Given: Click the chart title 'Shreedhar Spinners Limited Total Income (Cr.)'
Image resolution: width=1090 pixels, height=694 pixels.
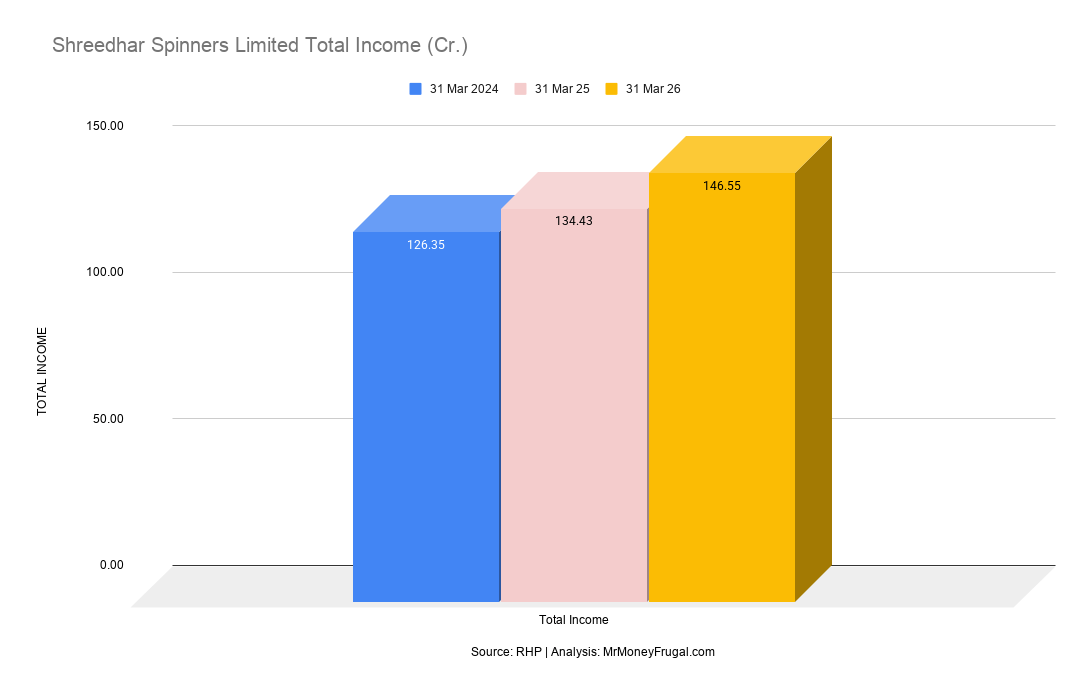Looking at the screenshot, I should pyautogui.click(x=260, y=45).
